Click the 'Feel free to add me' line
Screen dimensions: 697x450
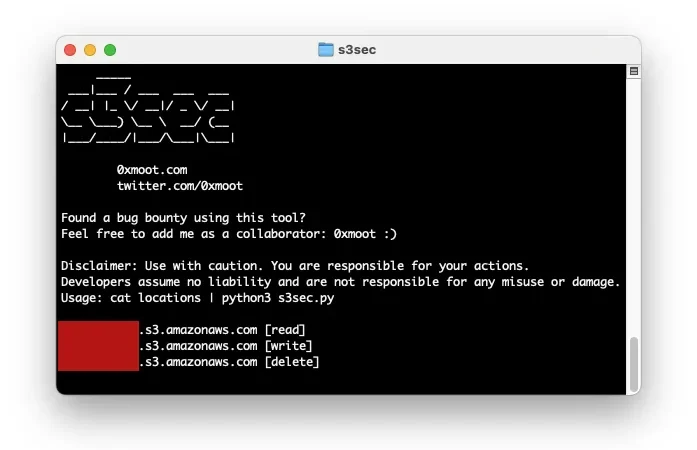pos(229,234)
